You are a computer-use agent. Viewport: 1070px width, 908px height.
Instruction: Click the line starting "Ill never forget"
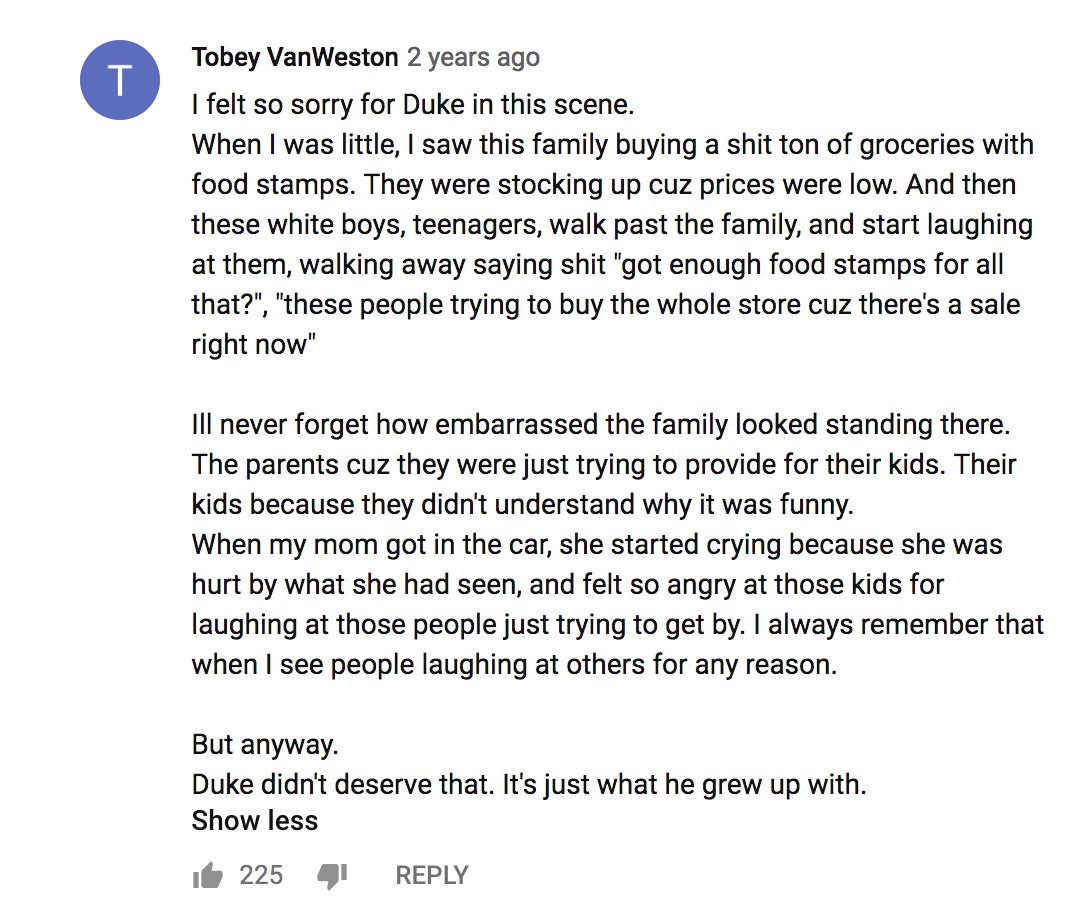coord(601,424)
